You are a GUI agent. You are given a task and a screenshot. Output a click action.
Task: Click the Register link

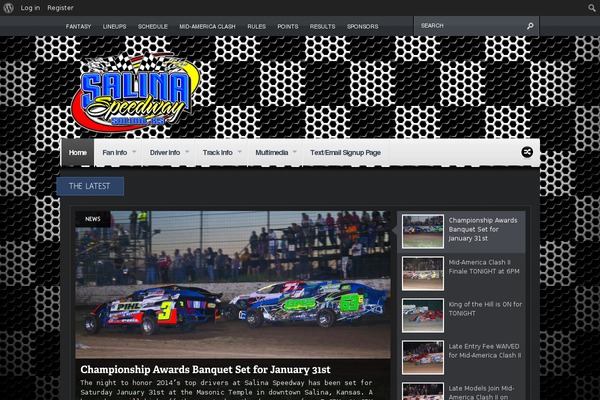pos(60,8)
